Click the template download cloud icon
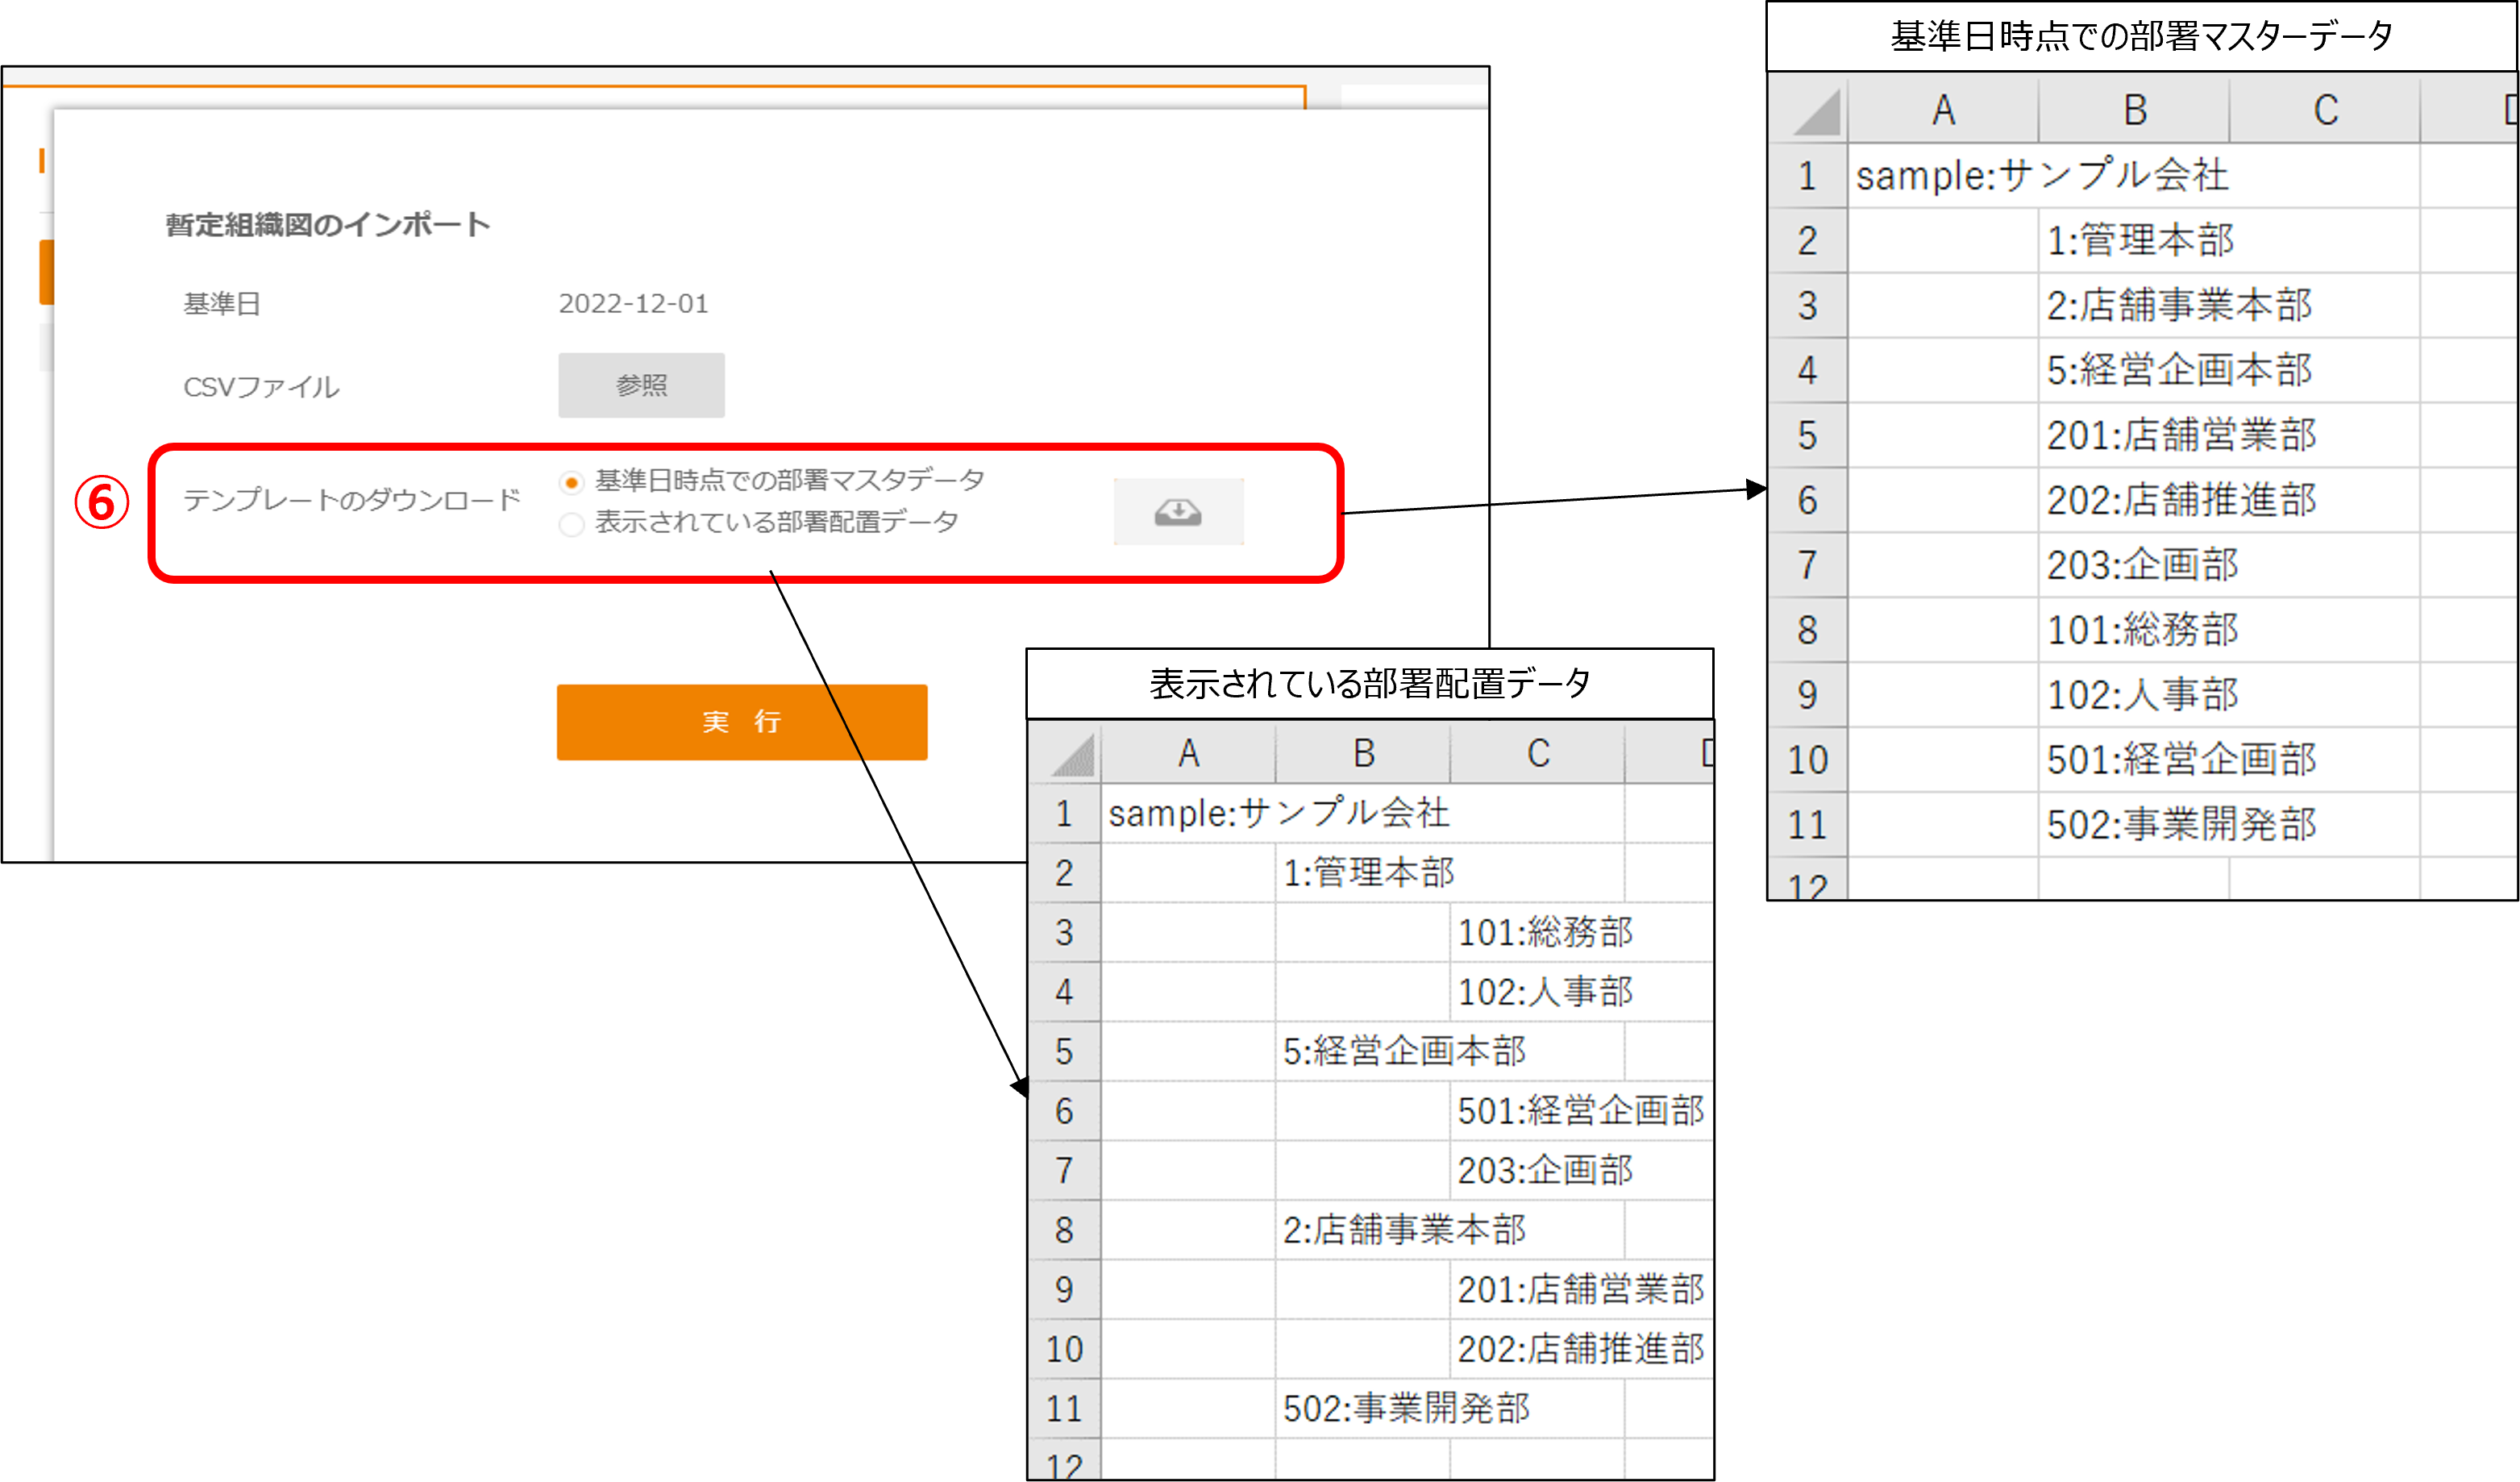Screen dimensions: 2520x1482 (1178, 512)
